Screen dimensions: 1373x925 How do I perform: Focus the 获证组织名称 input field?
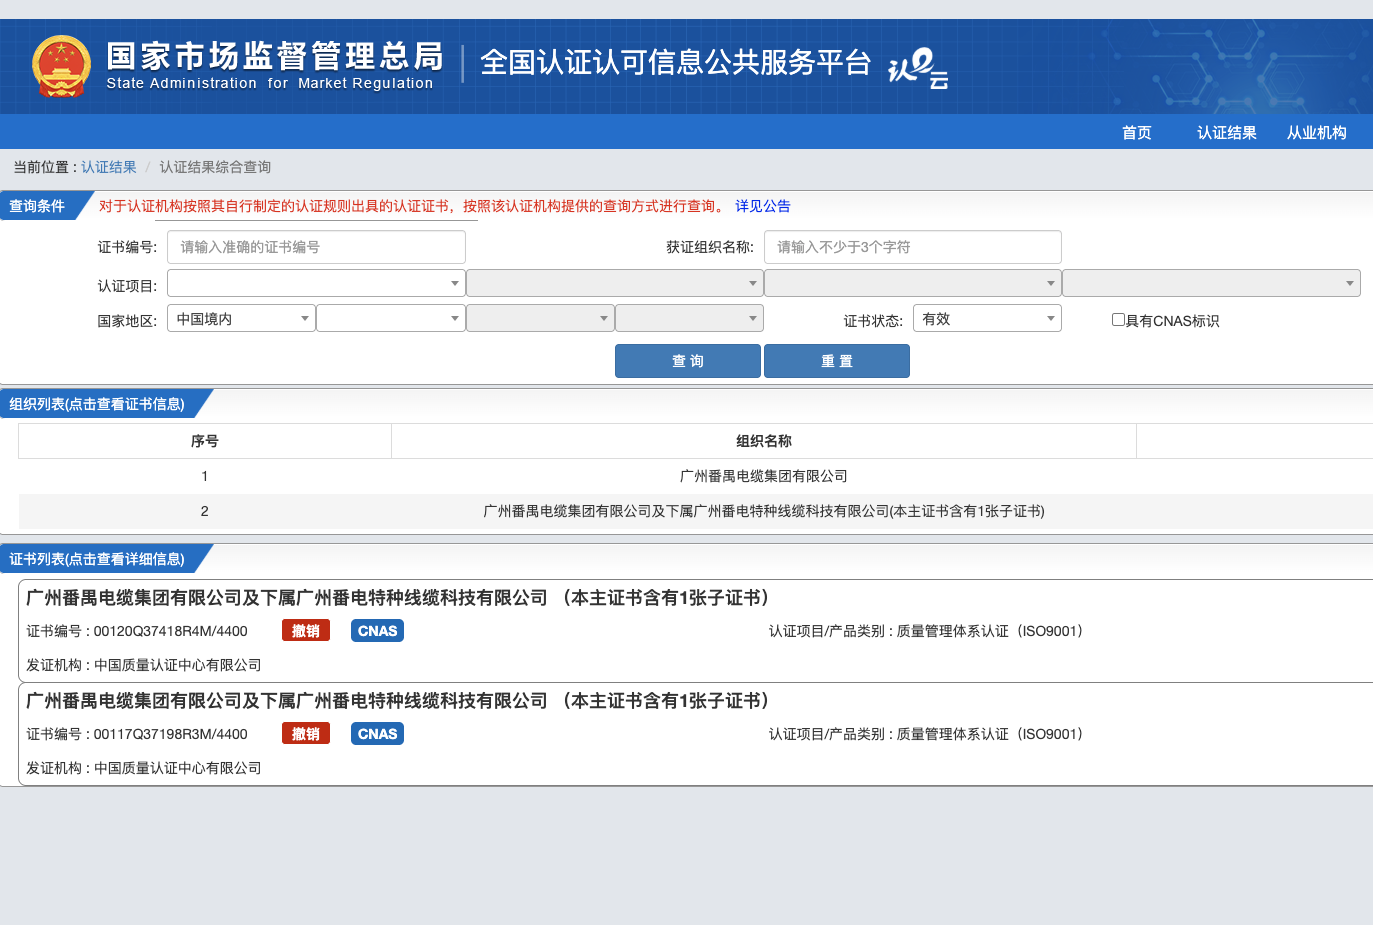[x=913, y=247]
